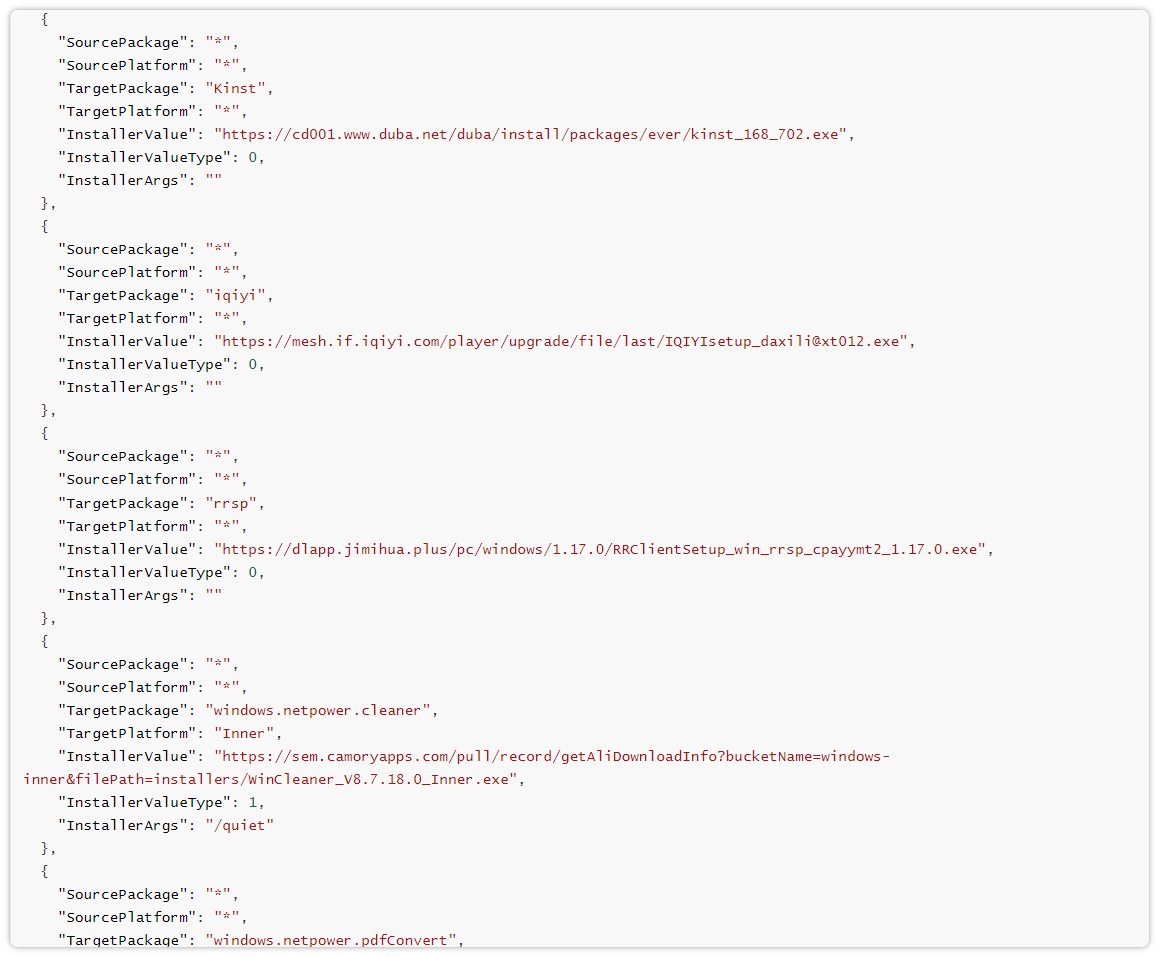Screen dimensions: 1159x957
Task: Click the iqiyi.com IQIYIsetup installer URL
Action: [564, 341]
